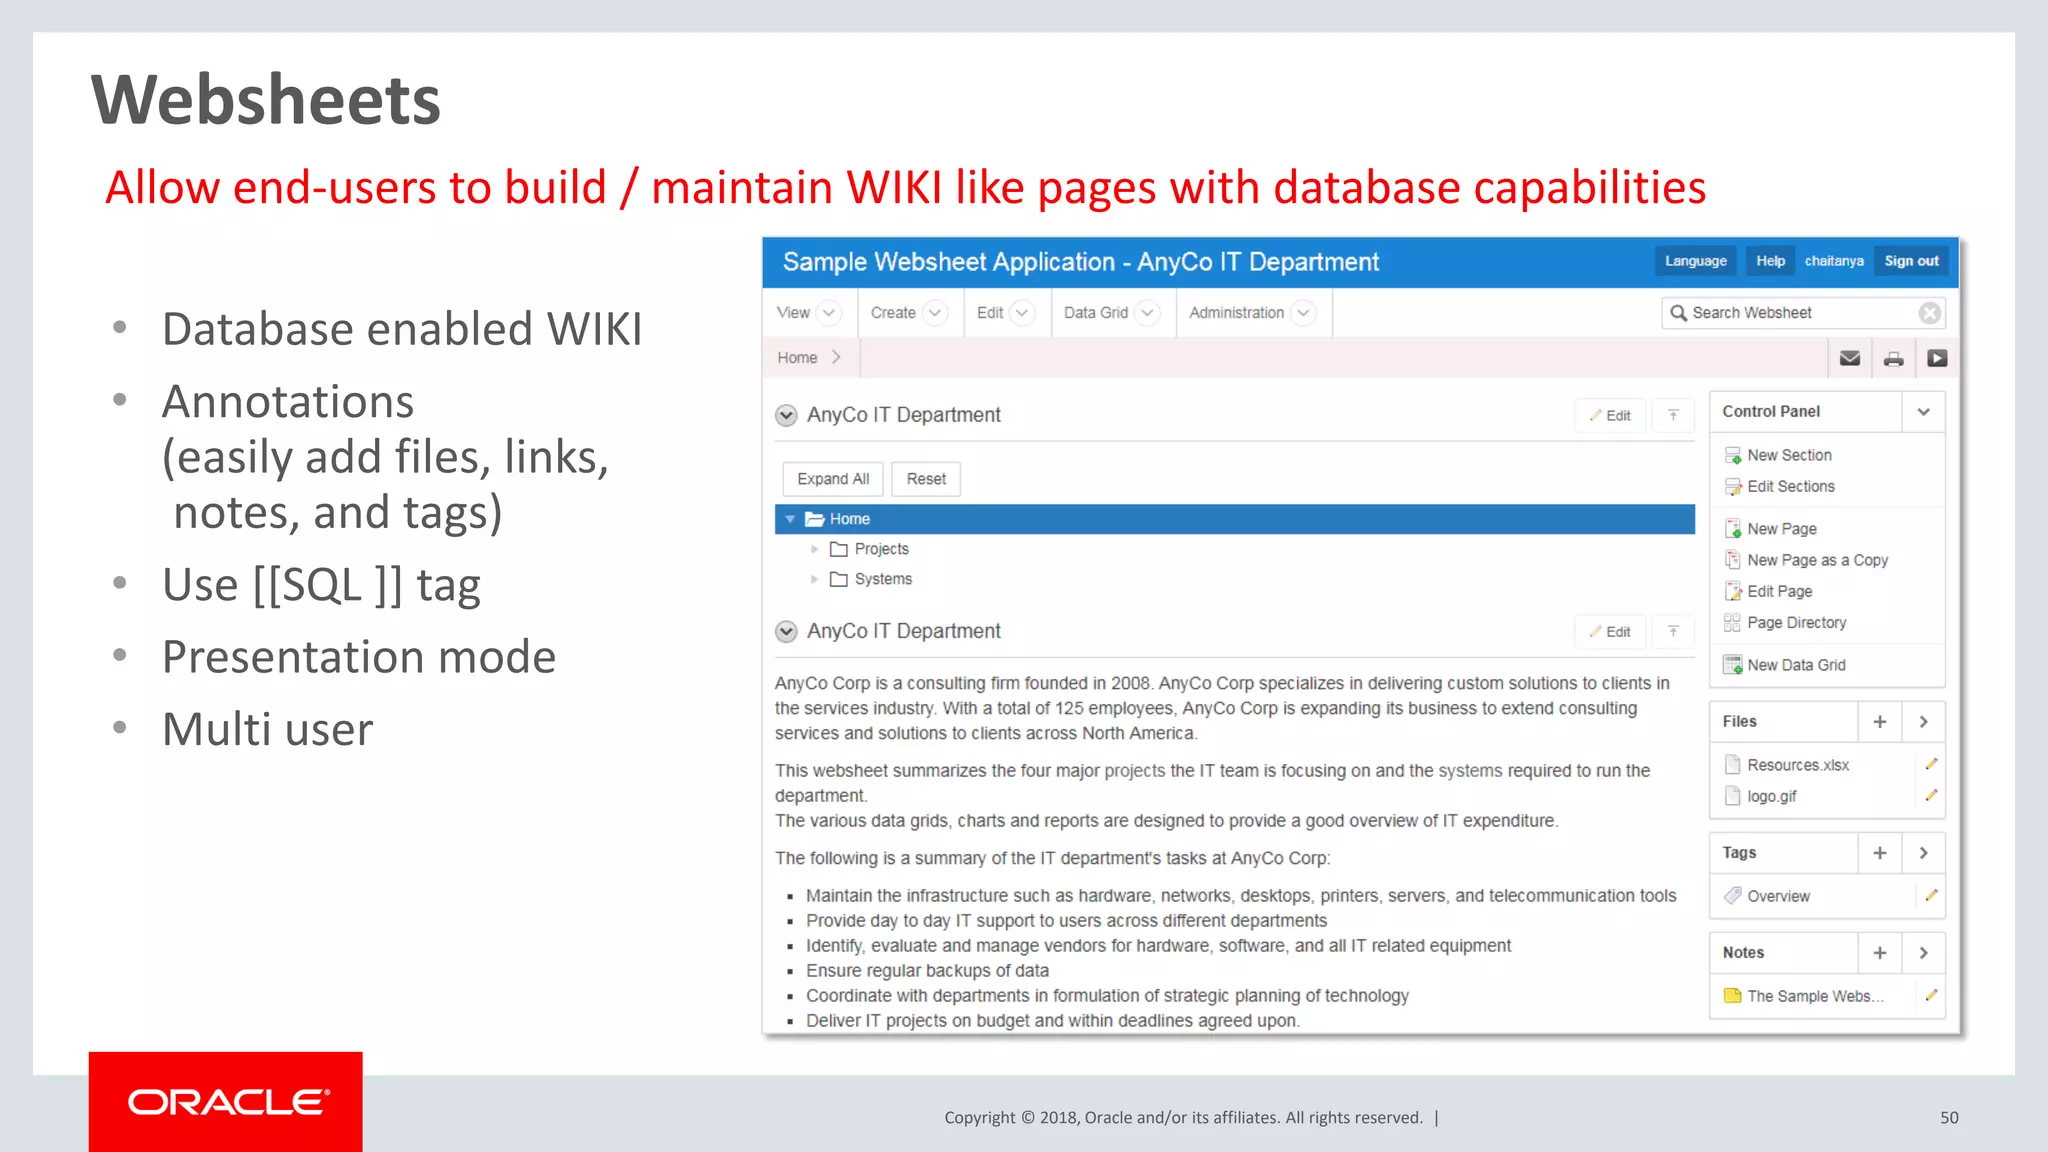Click Edit Sections icon
This screenshot has height=1152, width=2048.
[1733, 487]
